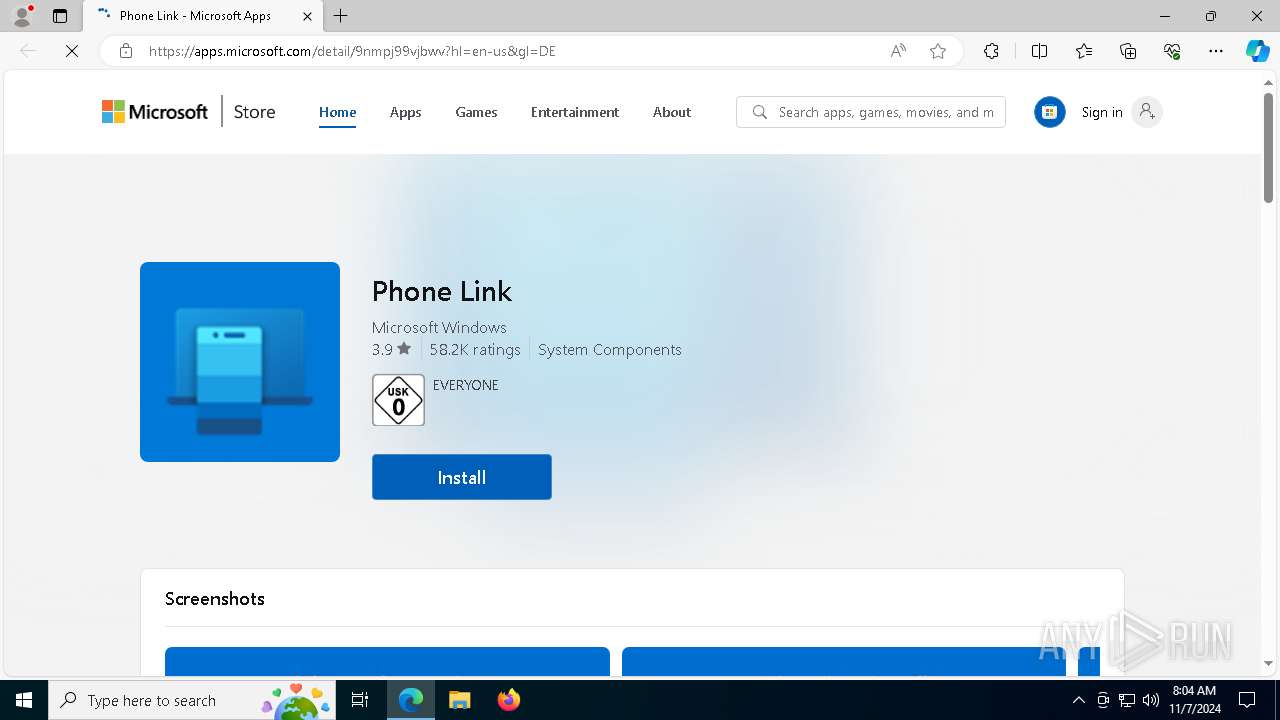The height and width of the screenshot is (720, 1280).
Task: Click the Phone Link app icon
Action: [240, 362]
